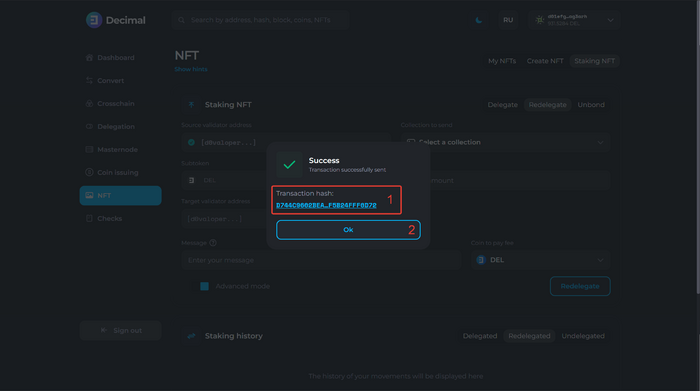Click the Show hints link
The height and width of the screenshot is (391, 700).
point(191,69)
